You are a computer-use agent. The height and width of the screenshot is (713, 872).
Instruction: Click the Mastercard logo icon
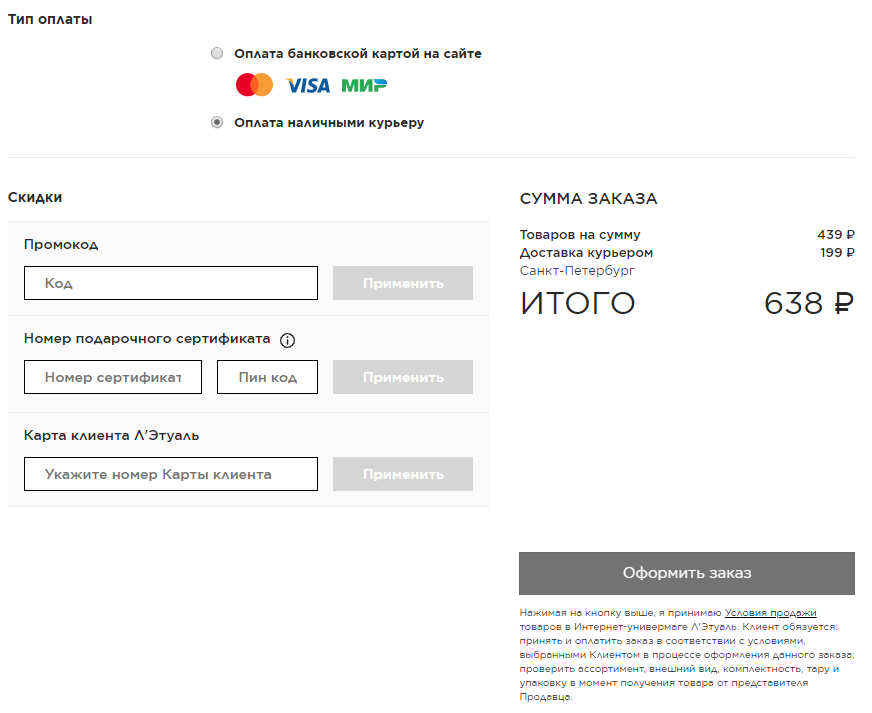point(254,85)
